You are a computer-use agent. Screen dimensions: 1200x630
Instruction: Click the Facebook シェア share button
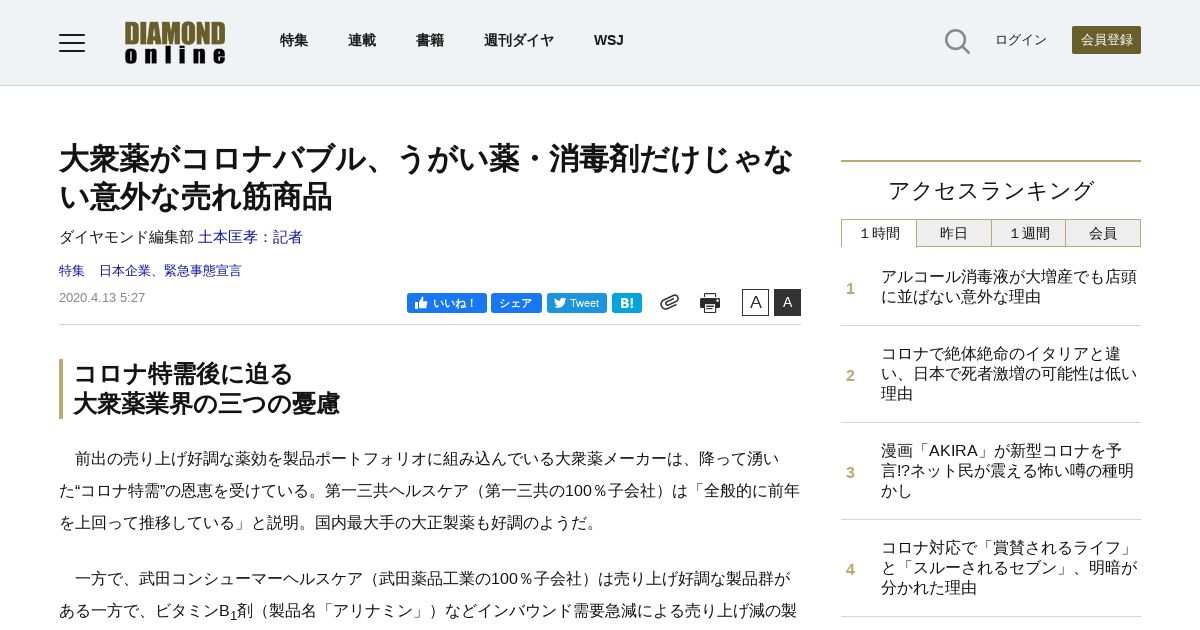tap(516, 303)
